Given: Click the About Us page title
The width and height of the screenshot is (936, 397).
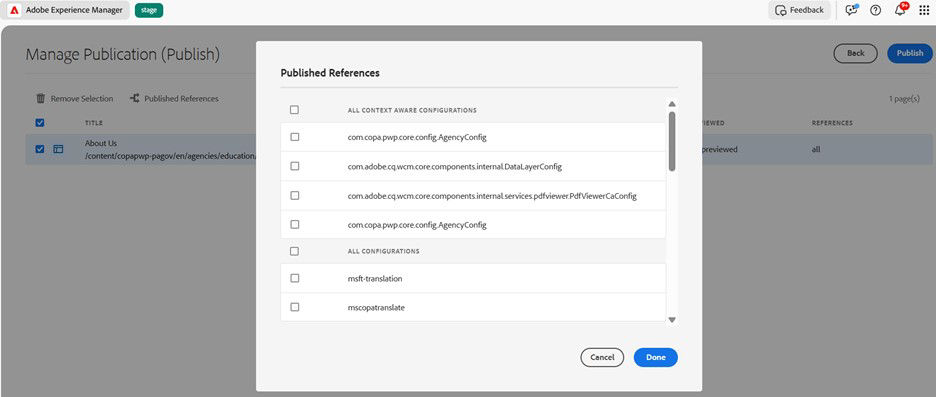Looking at the screenshot, I should [x=101, y=143].
